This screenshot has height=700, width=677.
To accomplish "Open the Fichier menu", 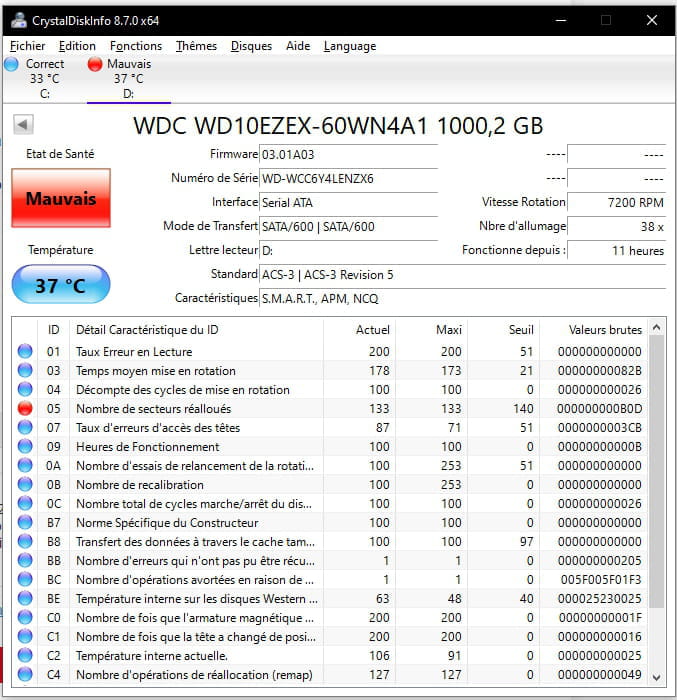I will point(28,46).
